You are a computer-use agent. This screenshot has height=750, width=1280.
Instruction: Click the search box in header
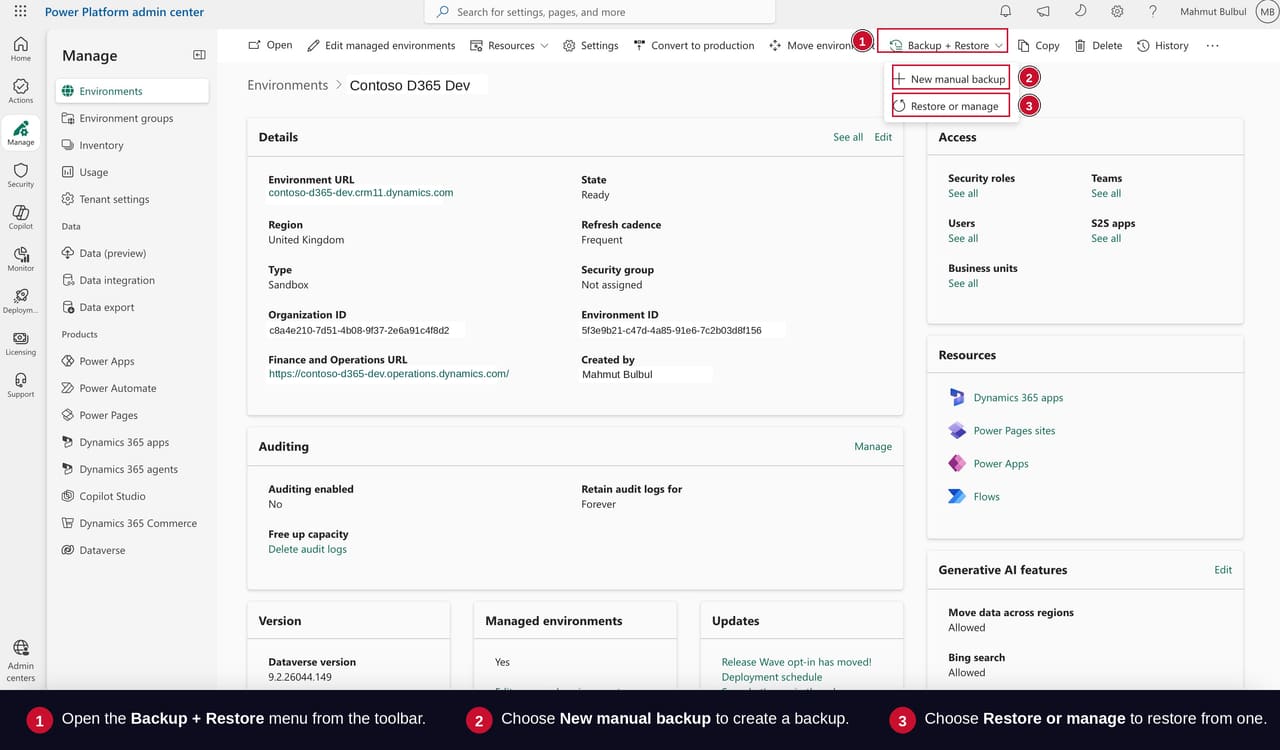pyautogui.click(x=600, y=12)
